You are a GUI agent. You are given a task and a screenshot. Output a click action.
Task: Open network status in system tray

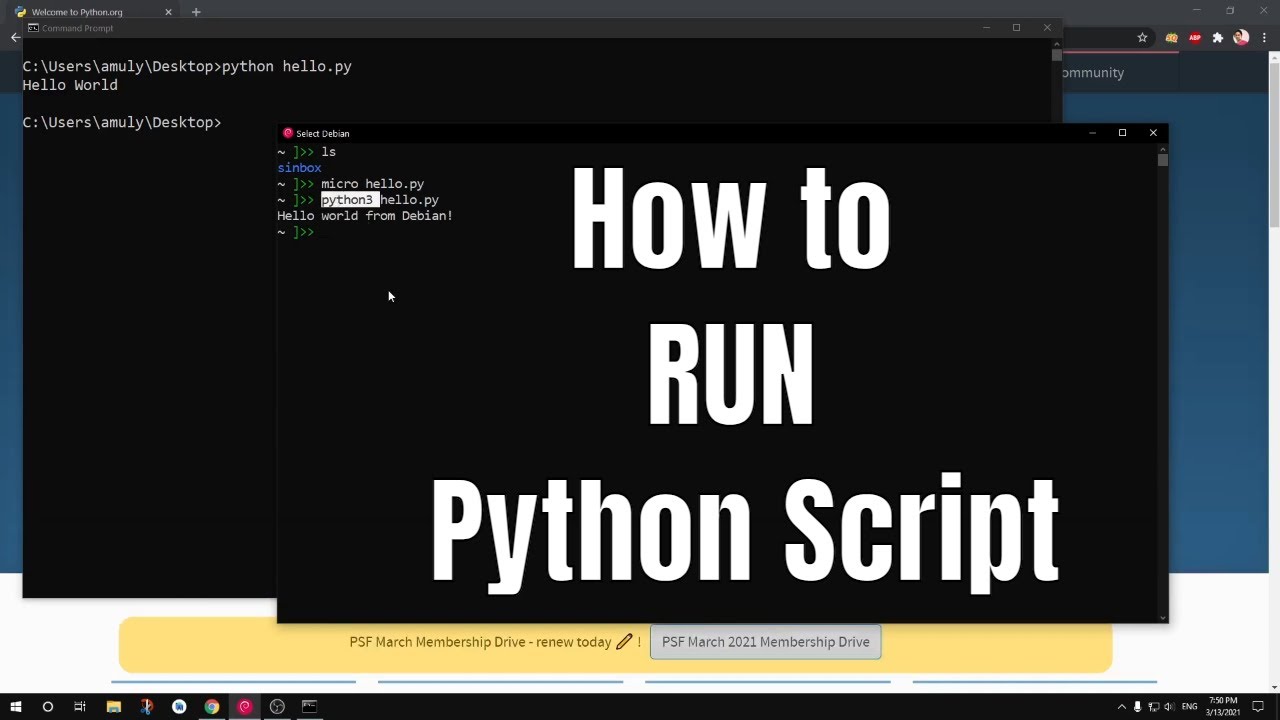pyautogui.click(x=1153, y=706)
